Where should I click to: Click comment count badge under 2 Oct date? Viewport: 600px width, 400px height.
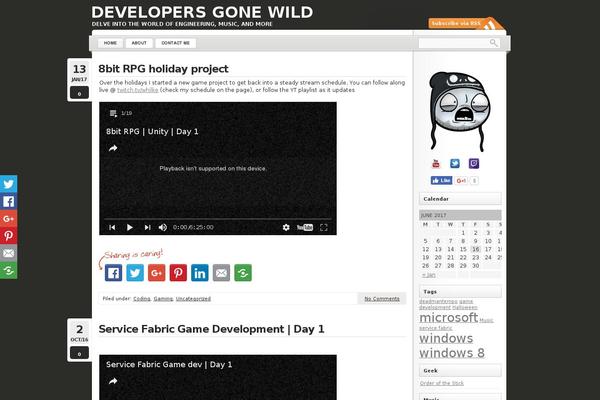(x=79, y=353)
